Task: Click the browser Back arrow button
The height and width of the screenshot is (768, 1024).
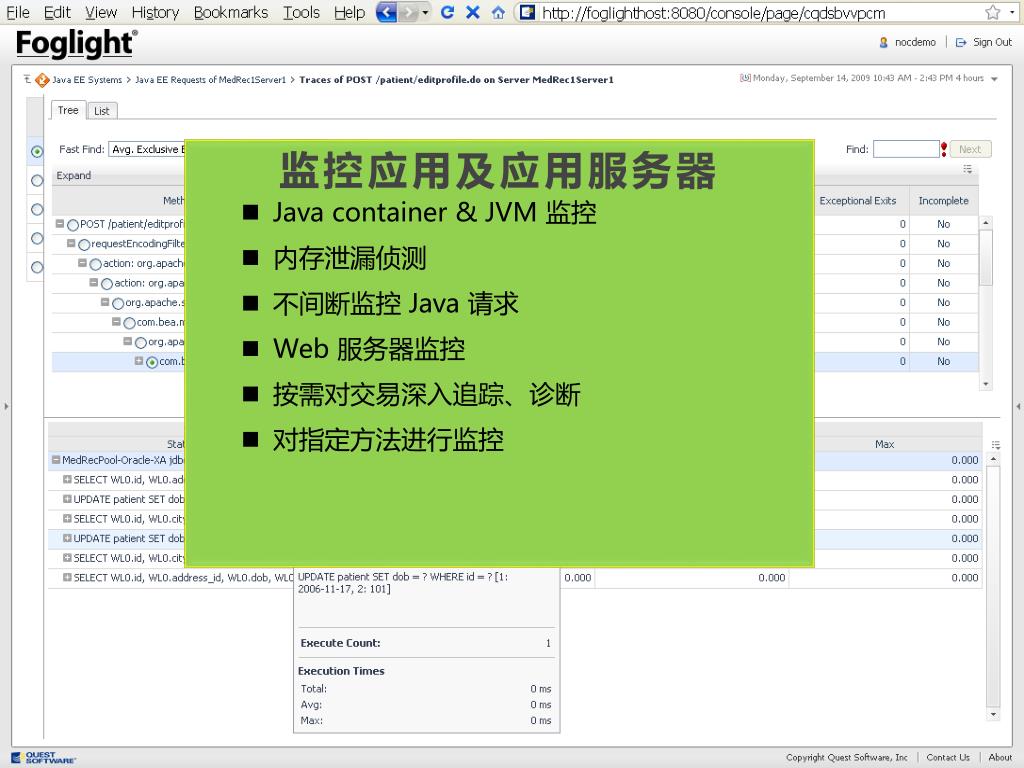Action: [387, 12]
